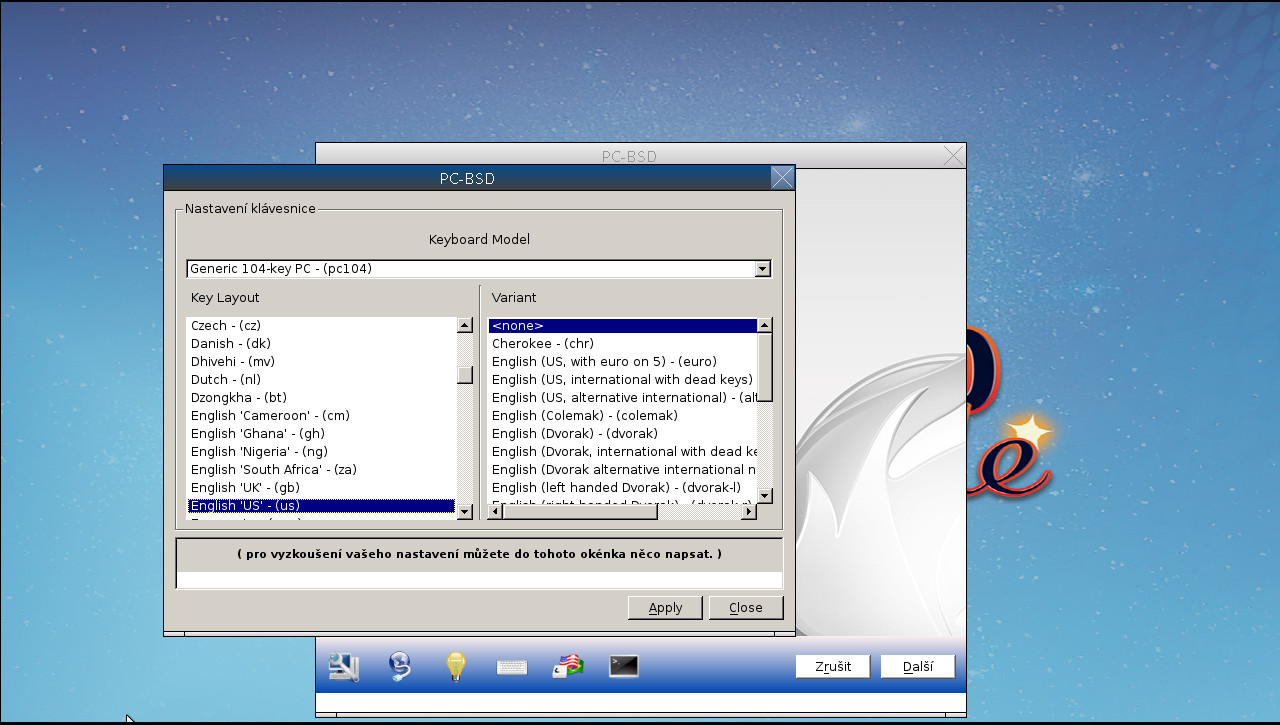Open the Keyboard Model dropdown
This screenshot has height=725, width=1280.
point(762,268)
